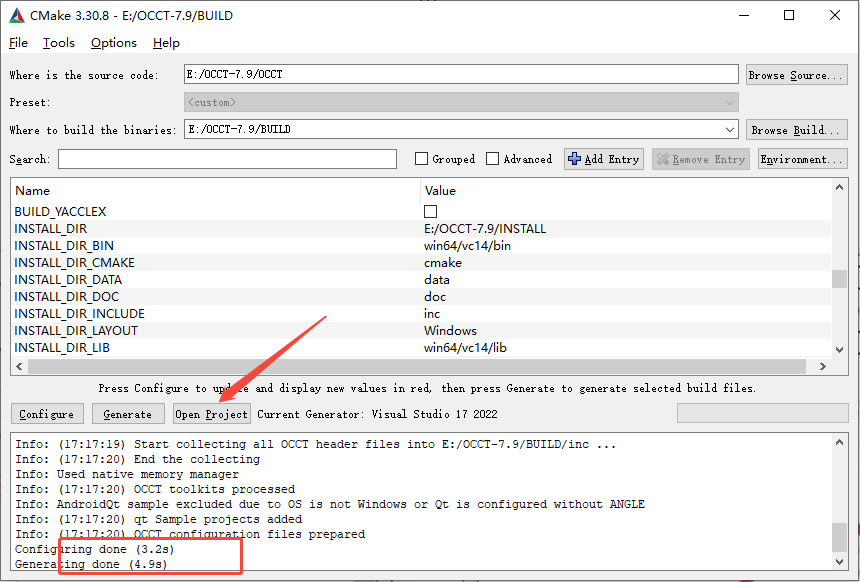The height and width of the screenshot is (582, 860).
Task: Click Open Project button
Action: (212, 414)
